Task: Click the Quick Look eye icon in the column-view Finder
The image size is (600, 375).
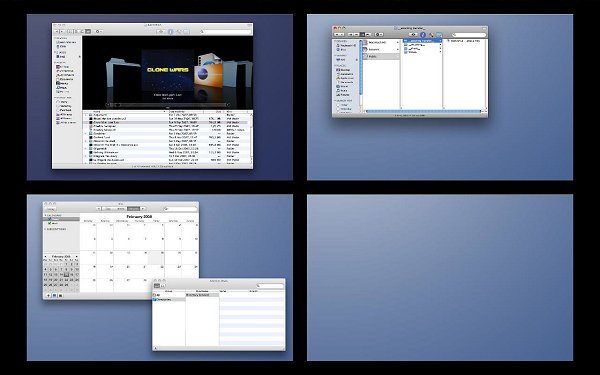Action: pos(413,34)
